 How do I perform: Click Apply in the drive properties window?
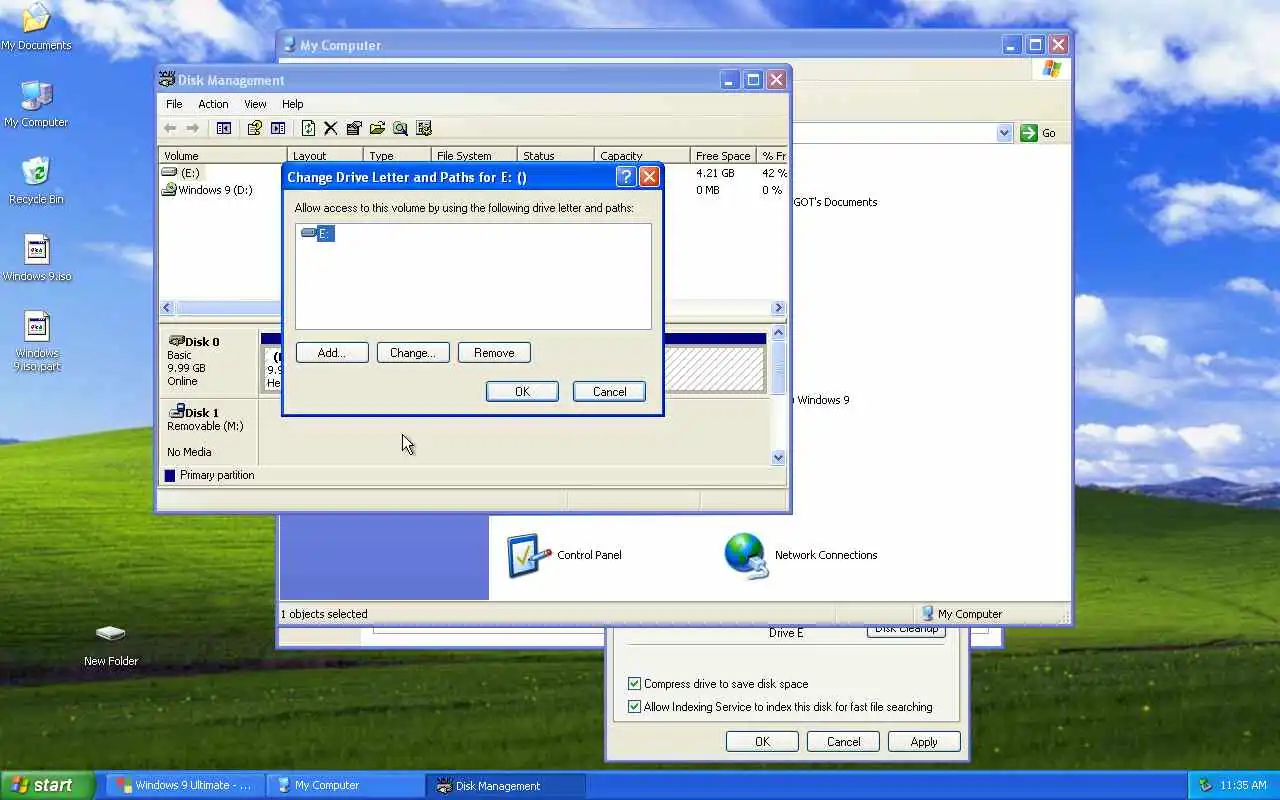click(x=924, y=742)
